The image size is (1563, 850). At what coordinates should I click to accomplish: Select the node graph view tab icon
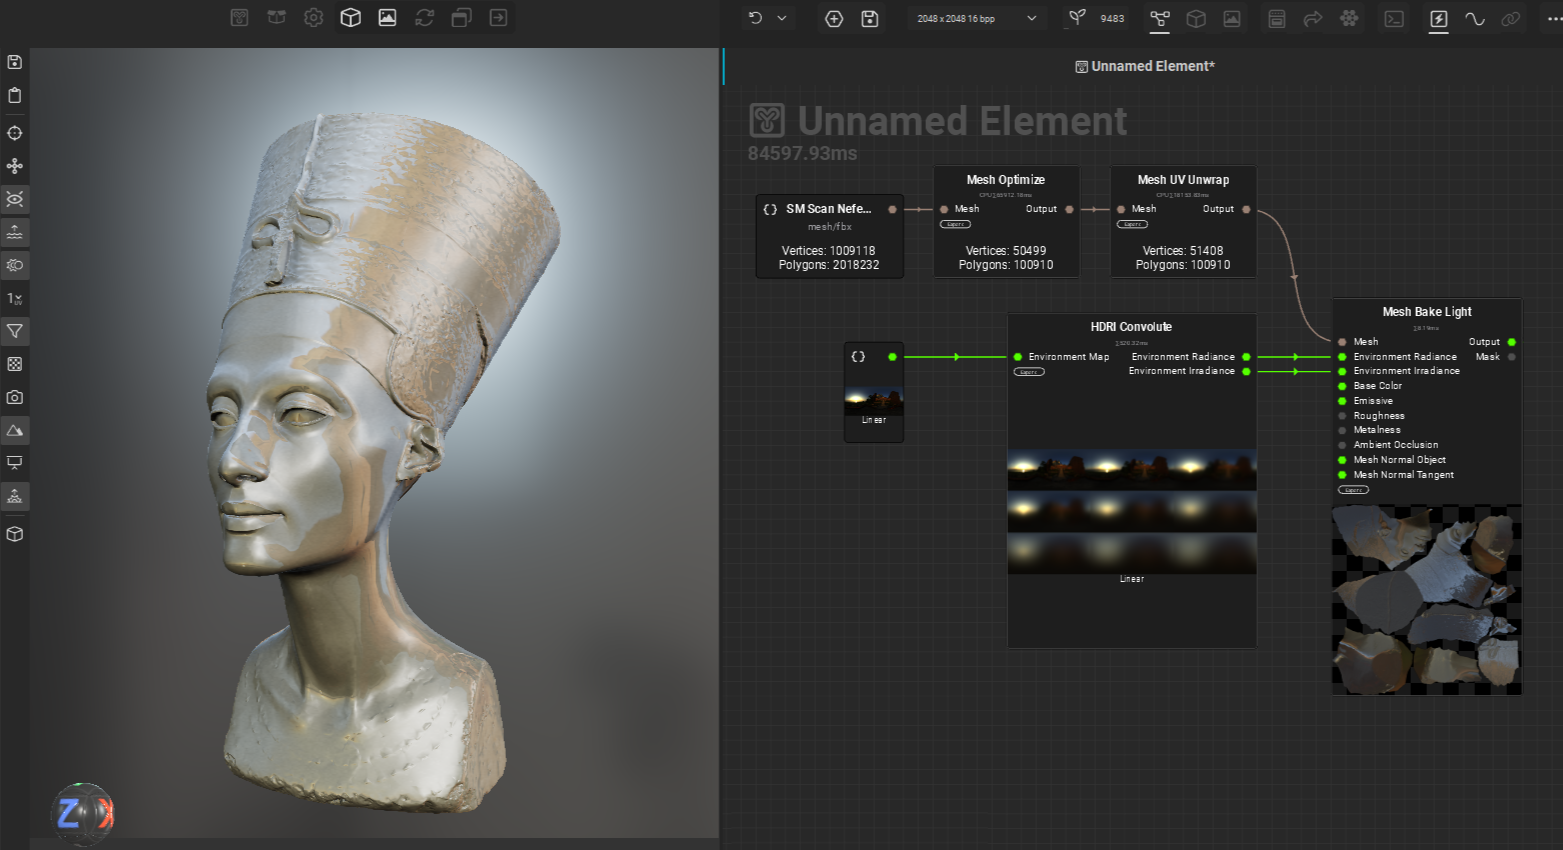1160,19
